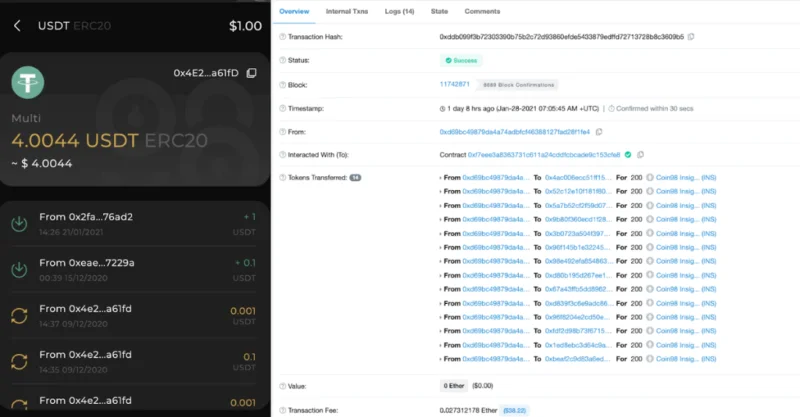
Task: Open help icon next to Value
Action: click(x=283, y=386)
